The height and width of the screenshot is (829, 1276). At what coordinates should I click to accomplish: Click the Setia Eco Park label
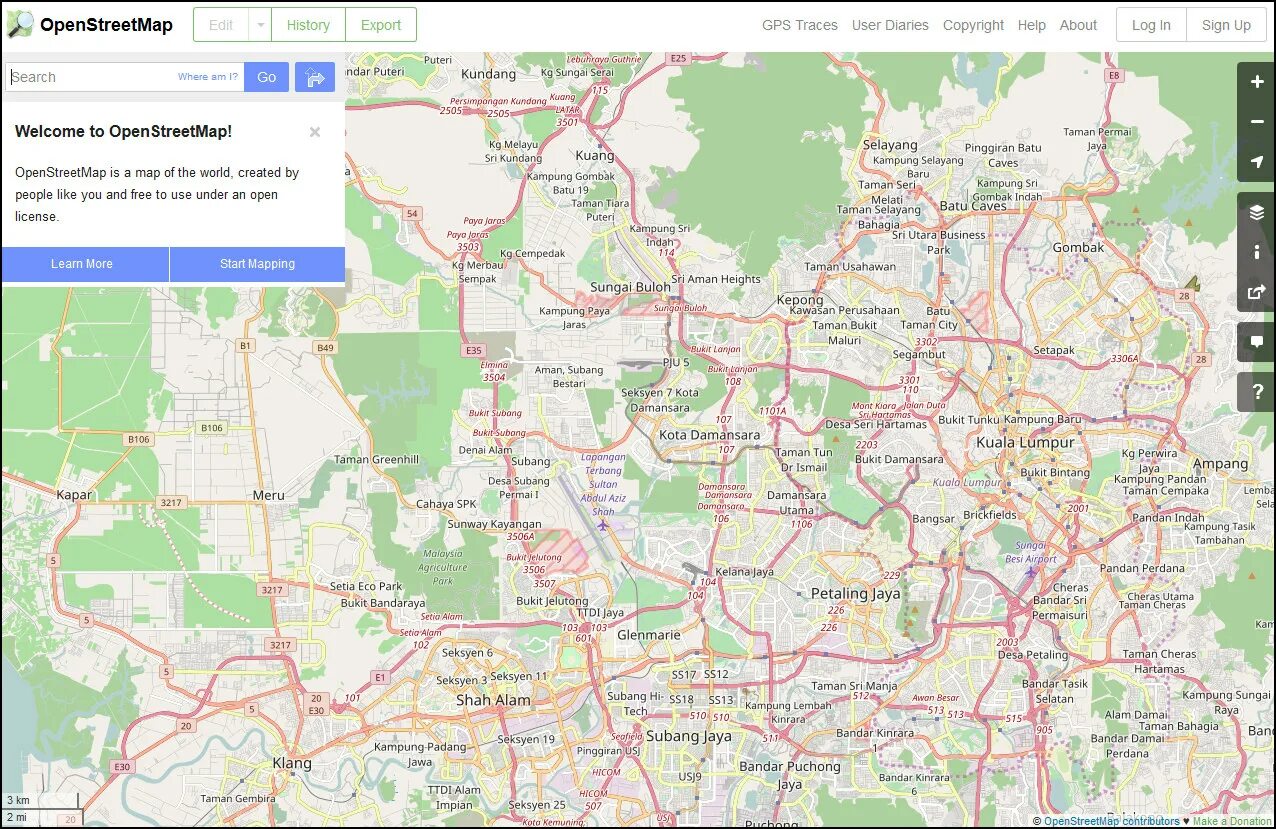tap(366, 587)
